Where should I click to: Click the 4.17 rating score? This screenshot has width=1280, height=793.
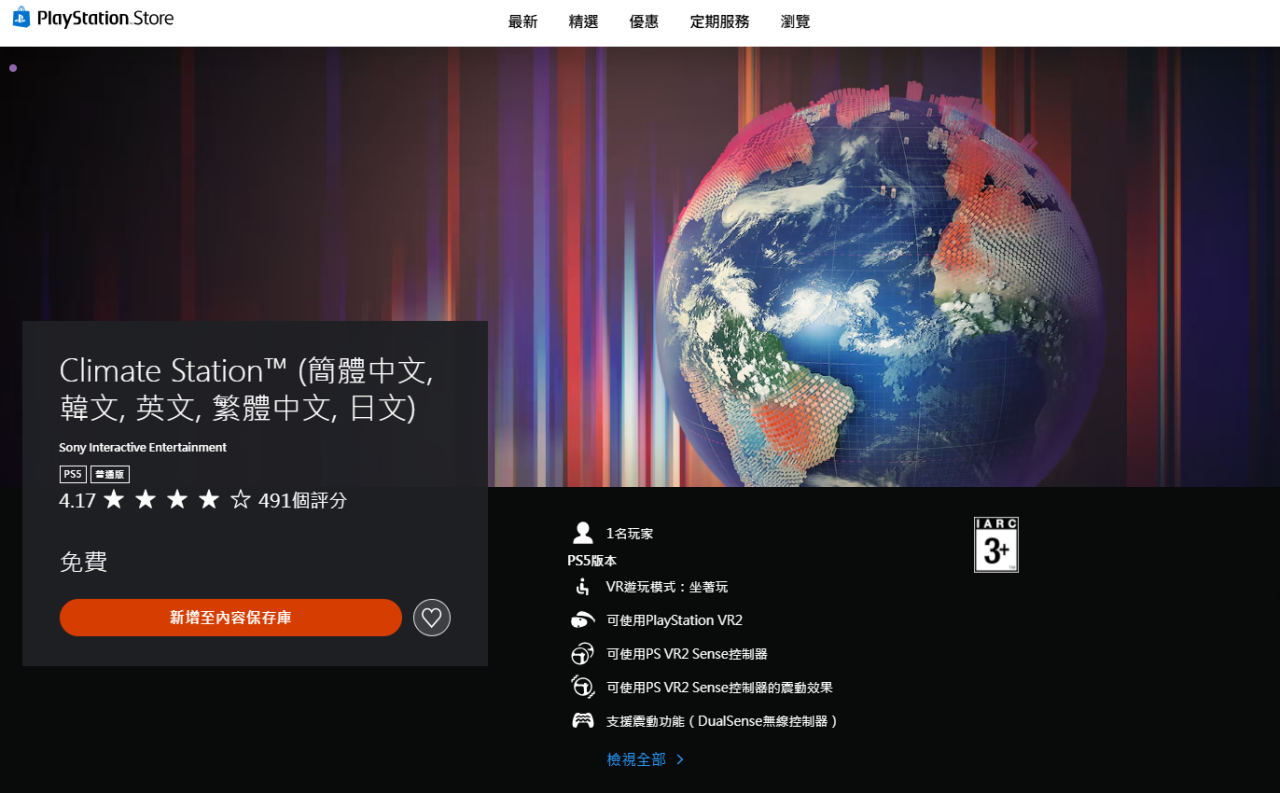click(77, 500)
